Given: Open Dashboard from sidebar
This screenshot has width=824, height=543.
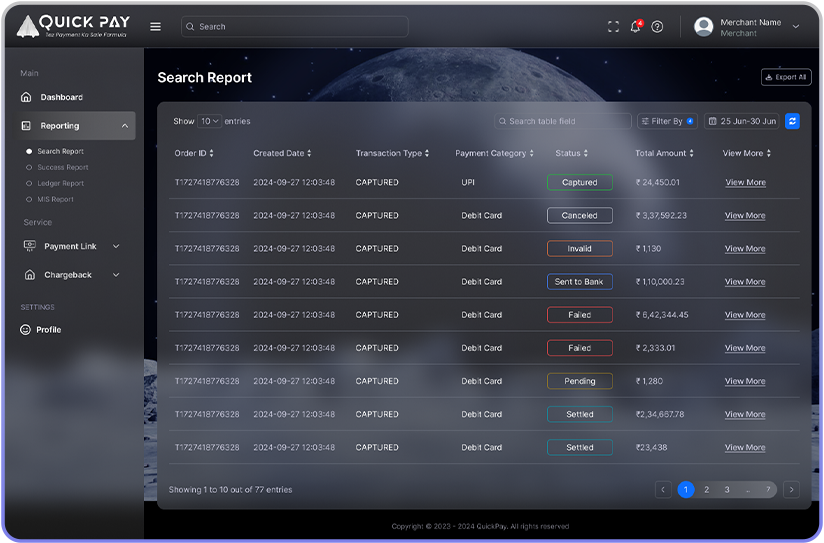Looking at the screenshot, I should pos(61,97).
